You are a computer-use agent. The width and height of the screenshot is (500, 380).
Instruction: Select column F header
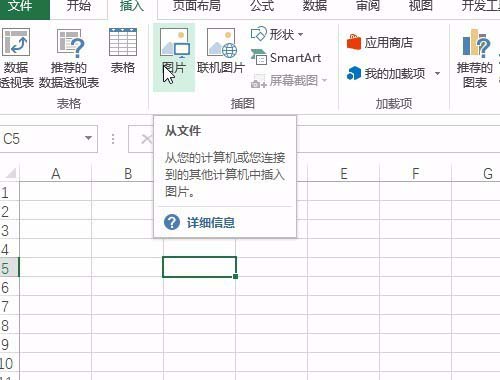[415, 174]
